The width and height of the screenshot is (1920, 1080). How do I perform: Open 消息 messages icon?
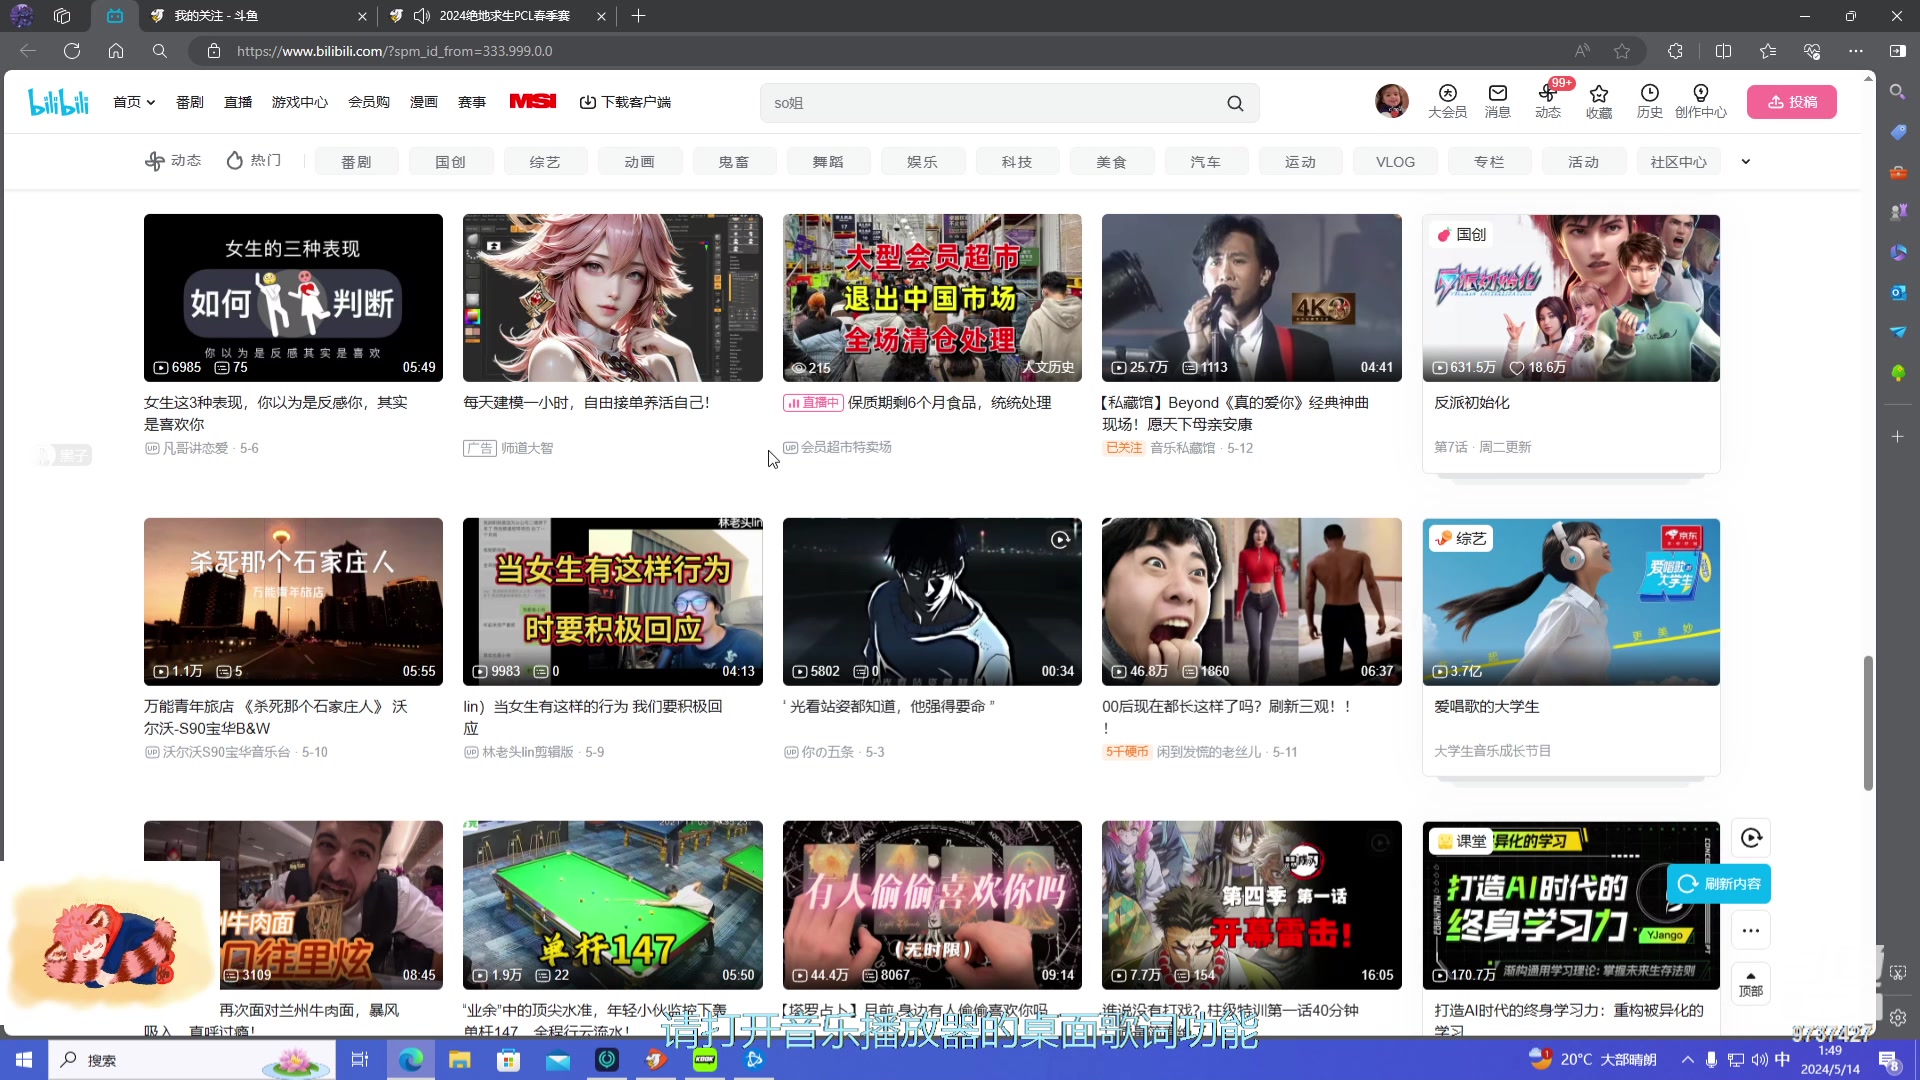coord(1497,101)
